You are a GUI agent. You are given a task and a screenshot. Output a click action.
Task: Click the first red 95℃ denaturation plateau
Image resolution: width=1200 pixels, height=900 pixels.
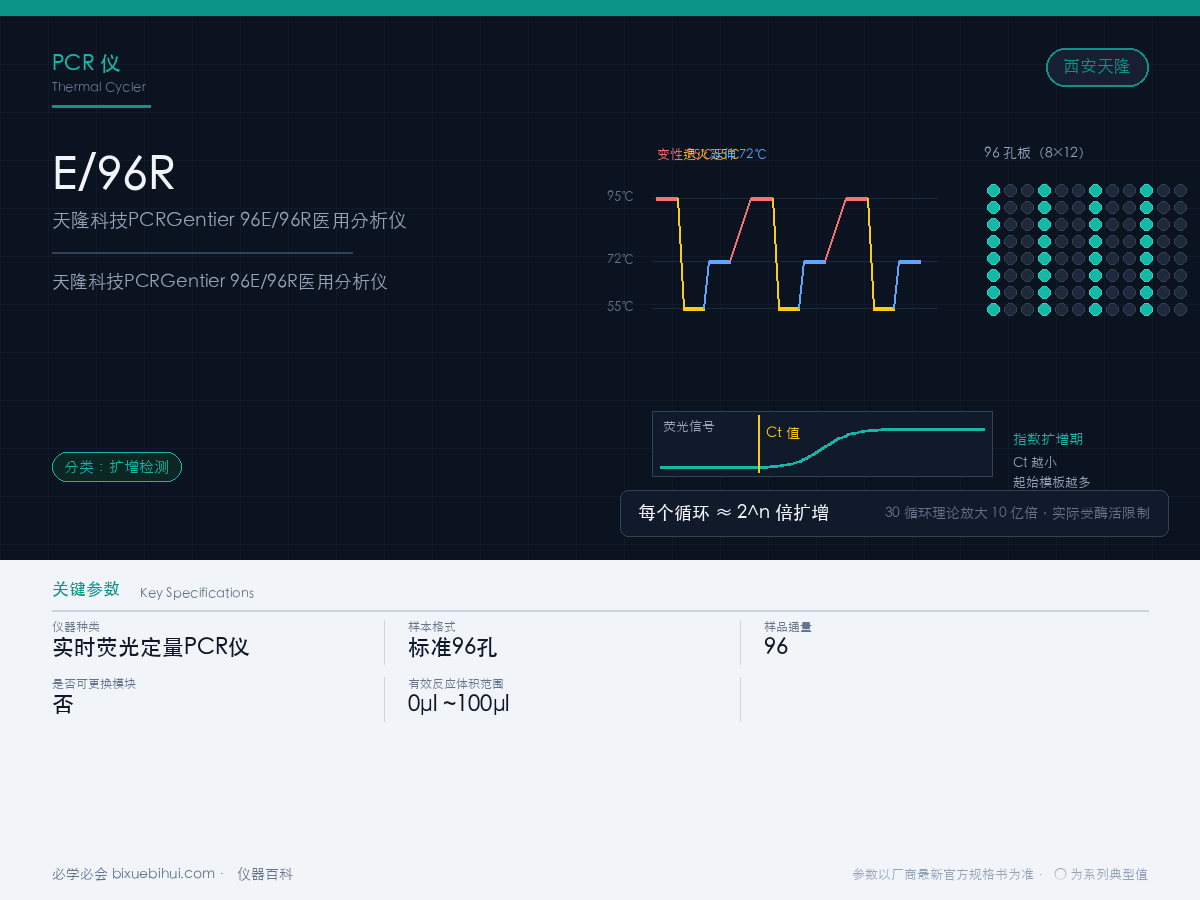click(667, 199)
